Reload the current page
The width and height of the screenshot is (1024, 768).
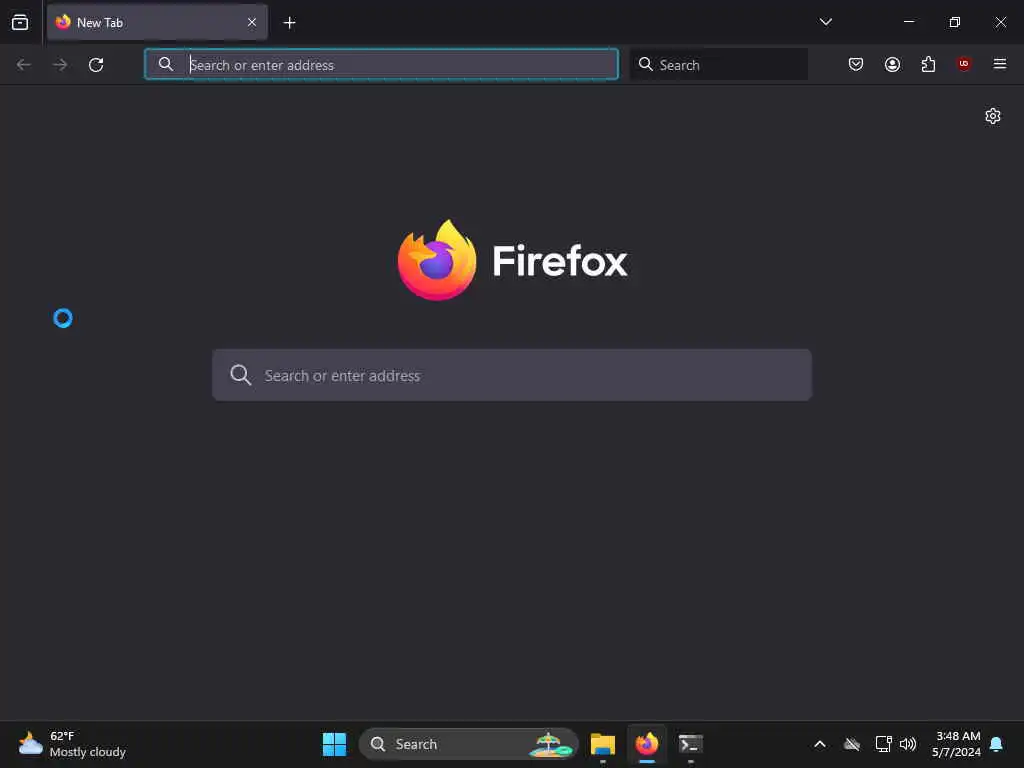(x=96, y=65)
